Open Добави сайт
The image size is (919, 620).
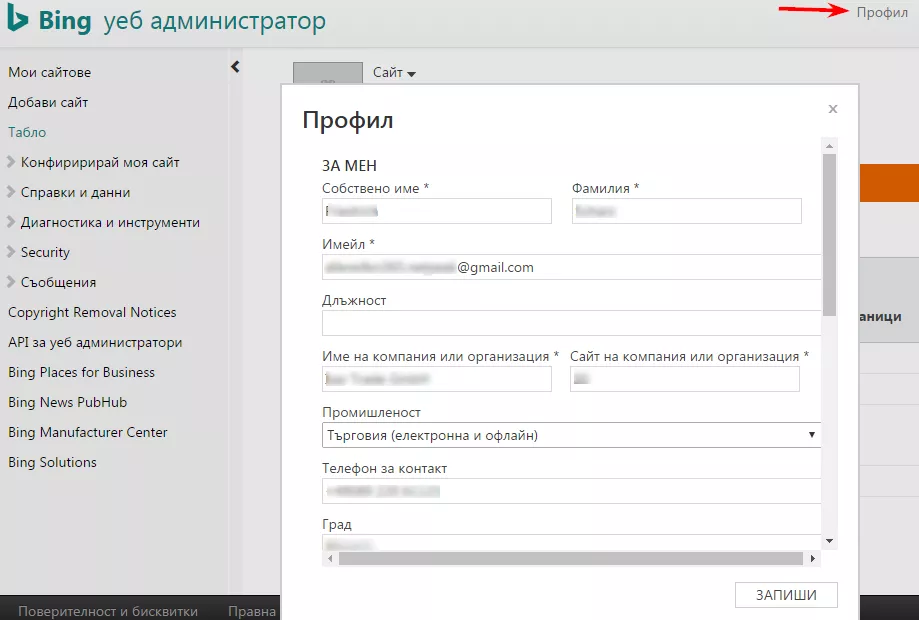pos(48,102)
